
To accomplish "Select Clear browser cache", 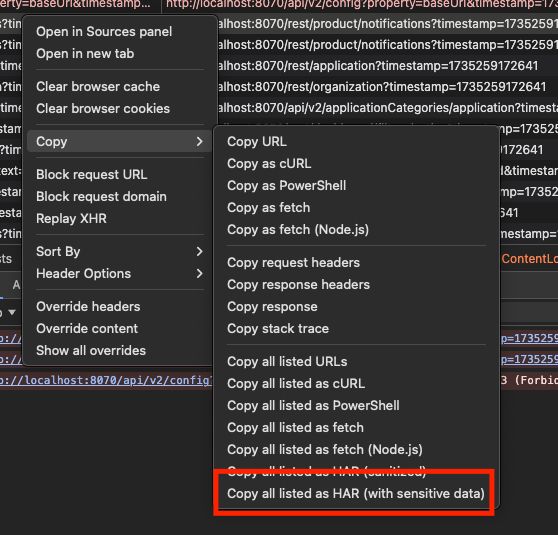I will (x=98, y=86).
